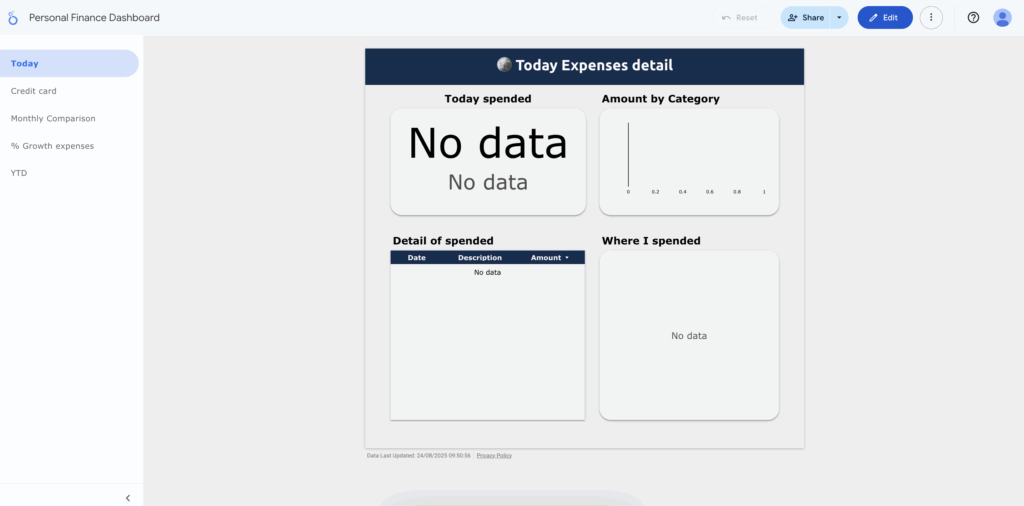Open the % Growth expenses page
1024x506 pixels.
[x=52, y=146]
